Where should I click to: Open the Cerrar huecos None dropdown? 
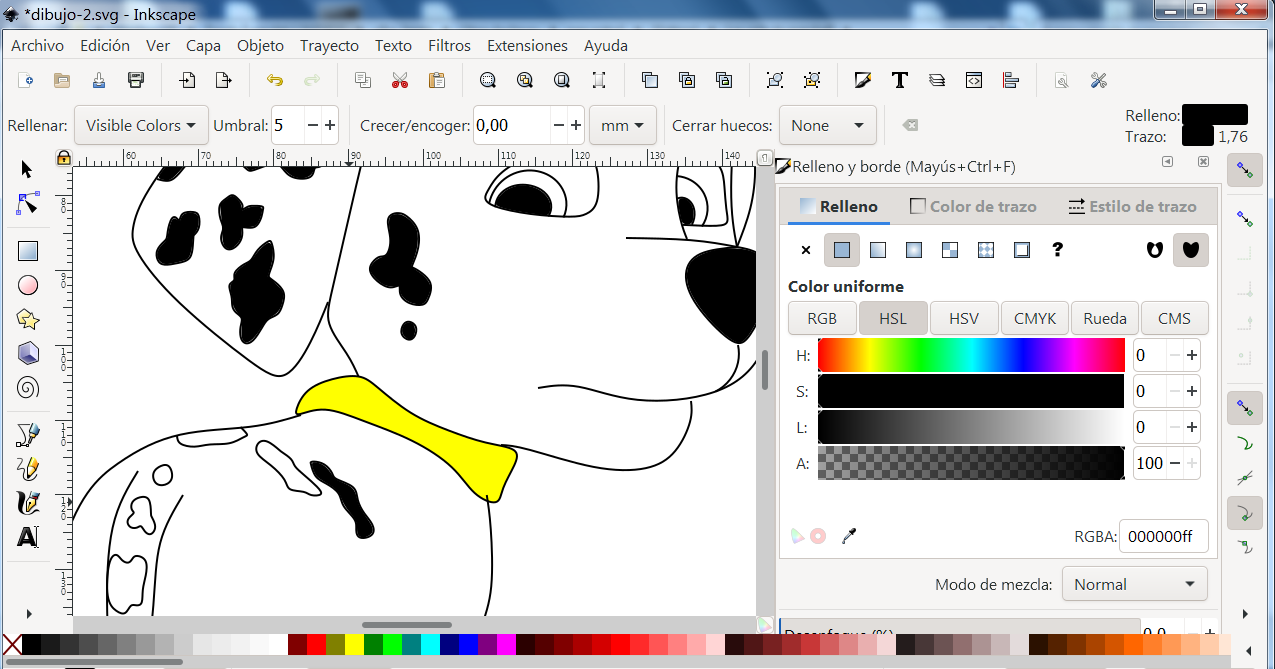click(x=828, y=125)
